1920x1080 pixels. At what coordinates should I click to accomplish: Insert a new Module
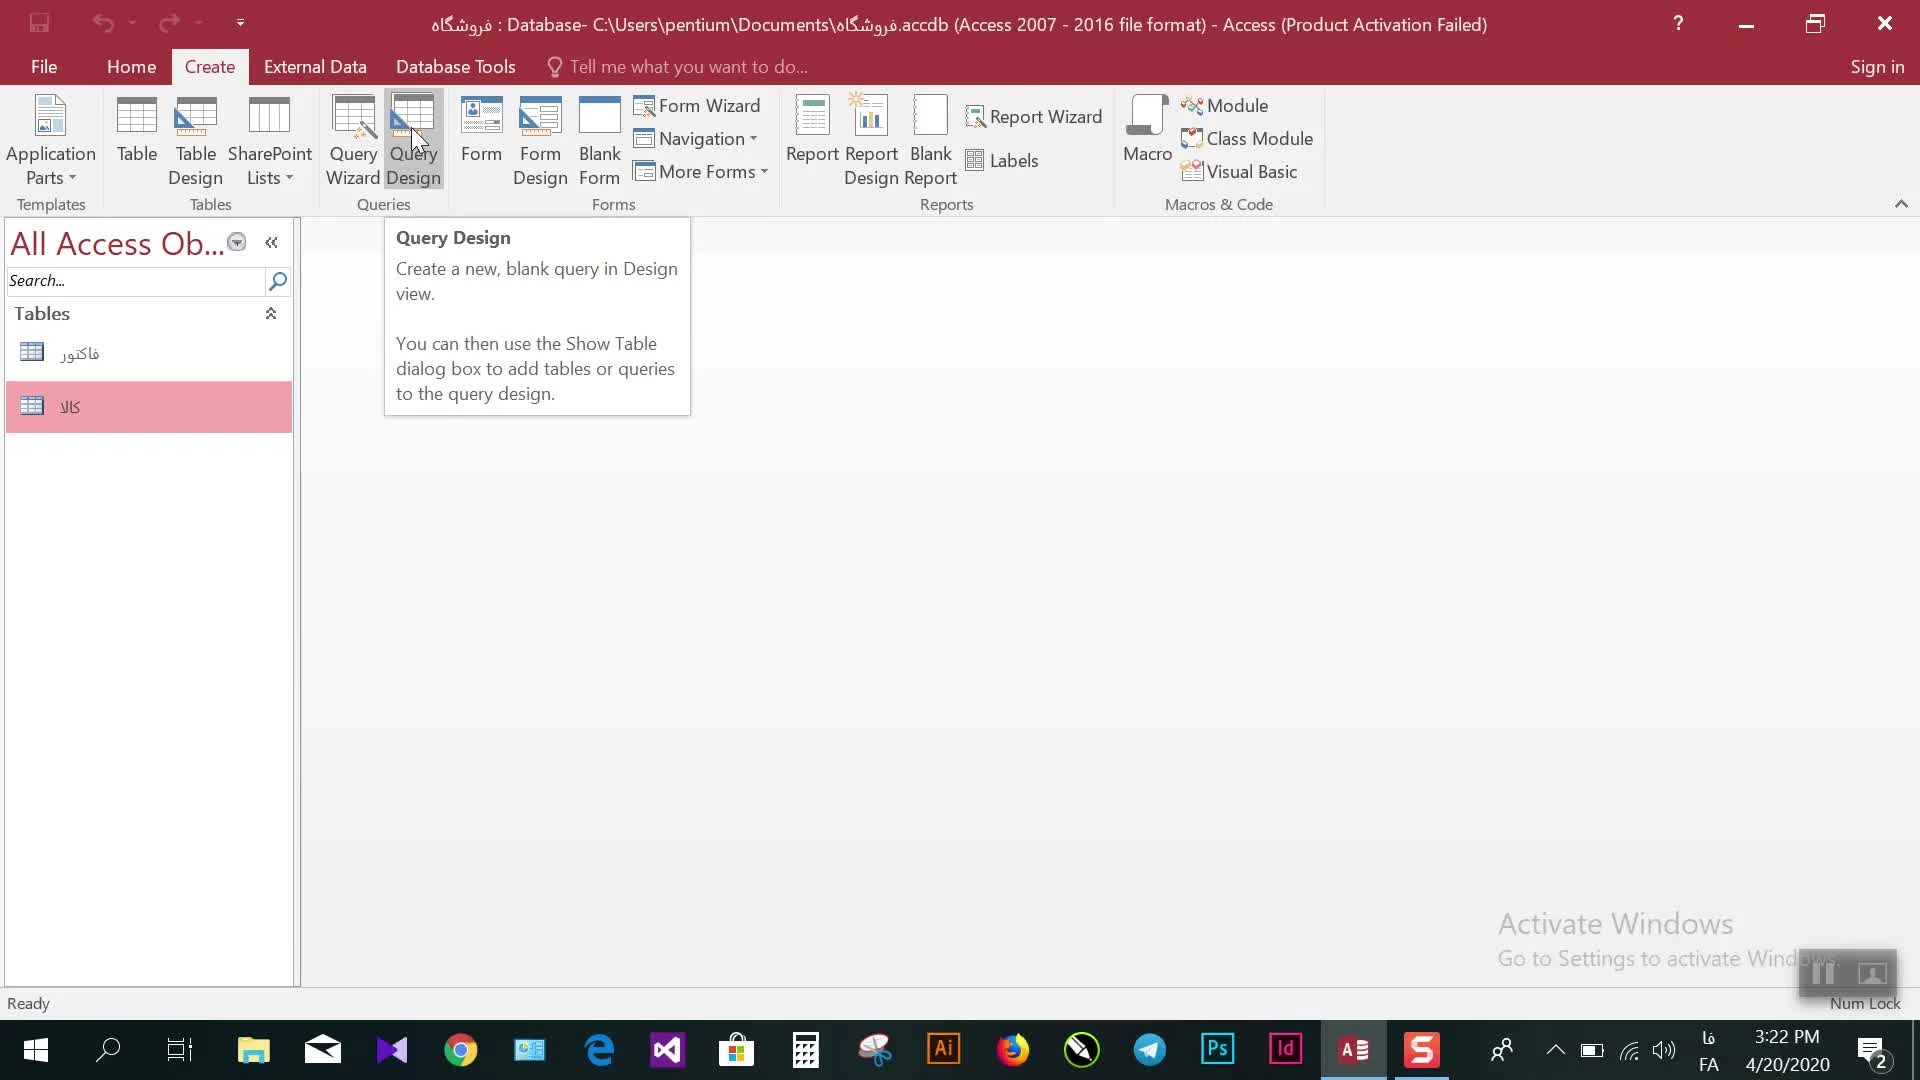(1224, 106)
